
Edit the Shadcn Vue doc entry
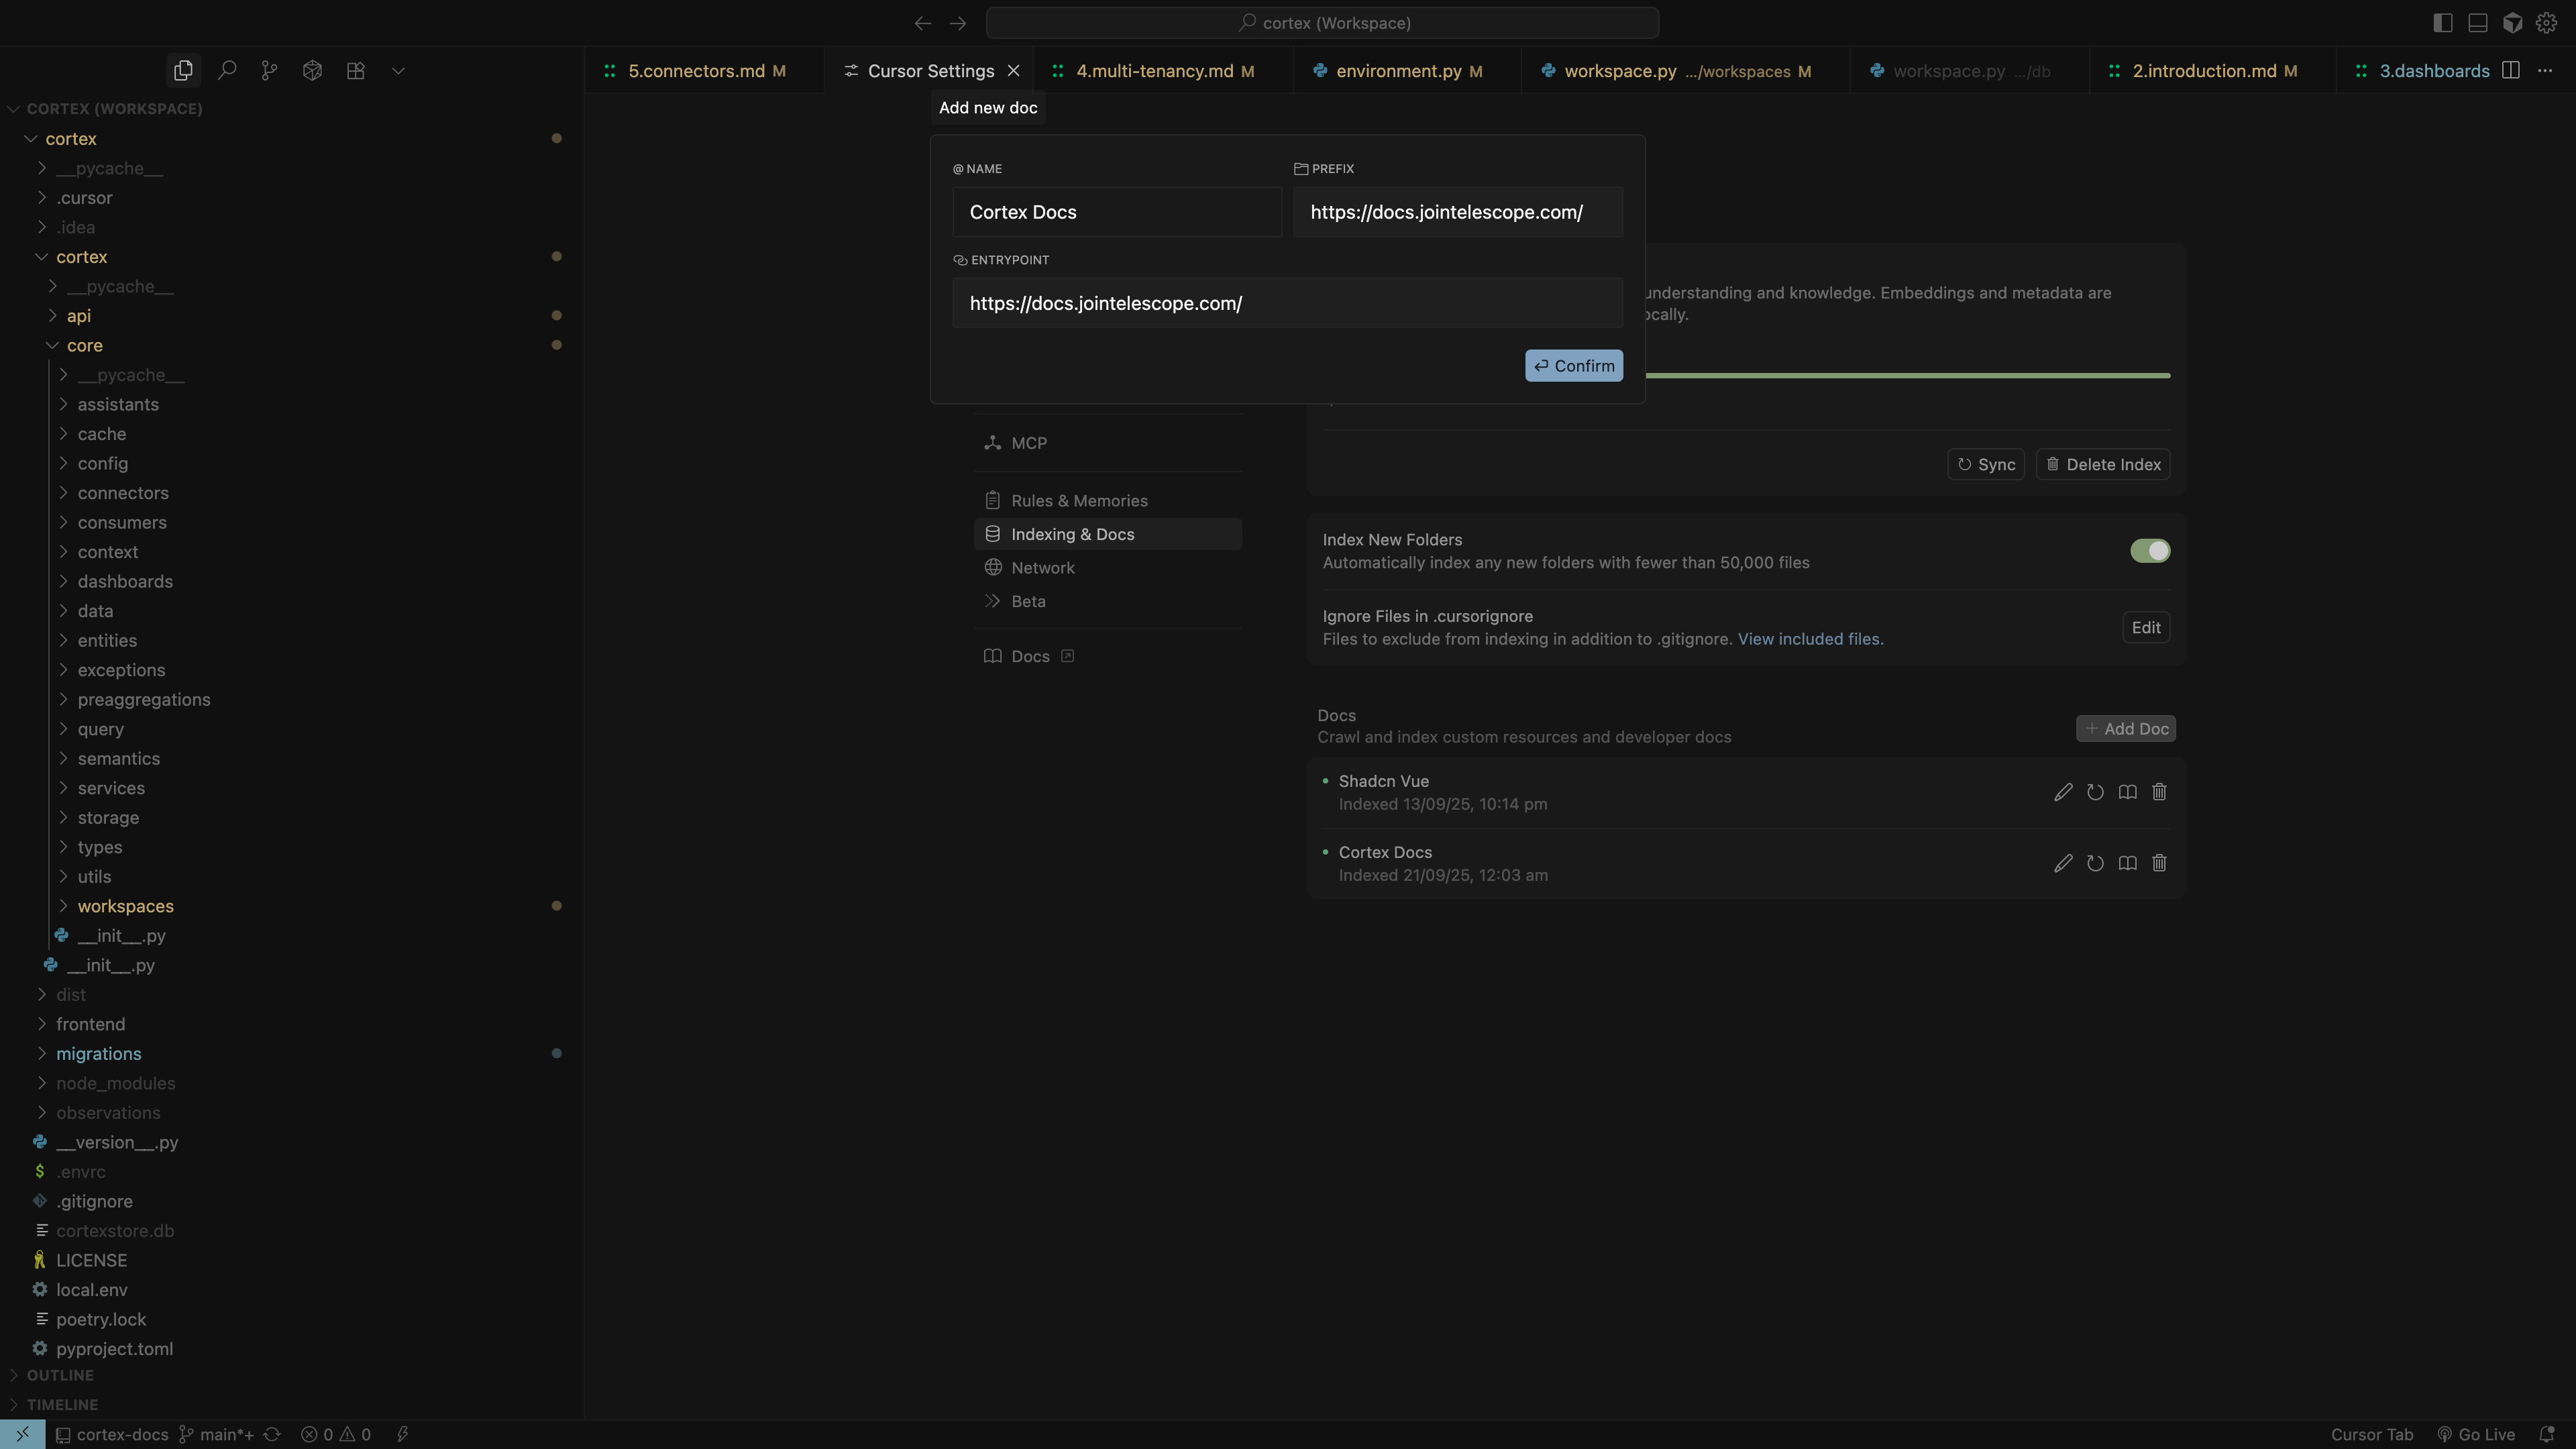pyautogui.click(x=2063, y=791)
